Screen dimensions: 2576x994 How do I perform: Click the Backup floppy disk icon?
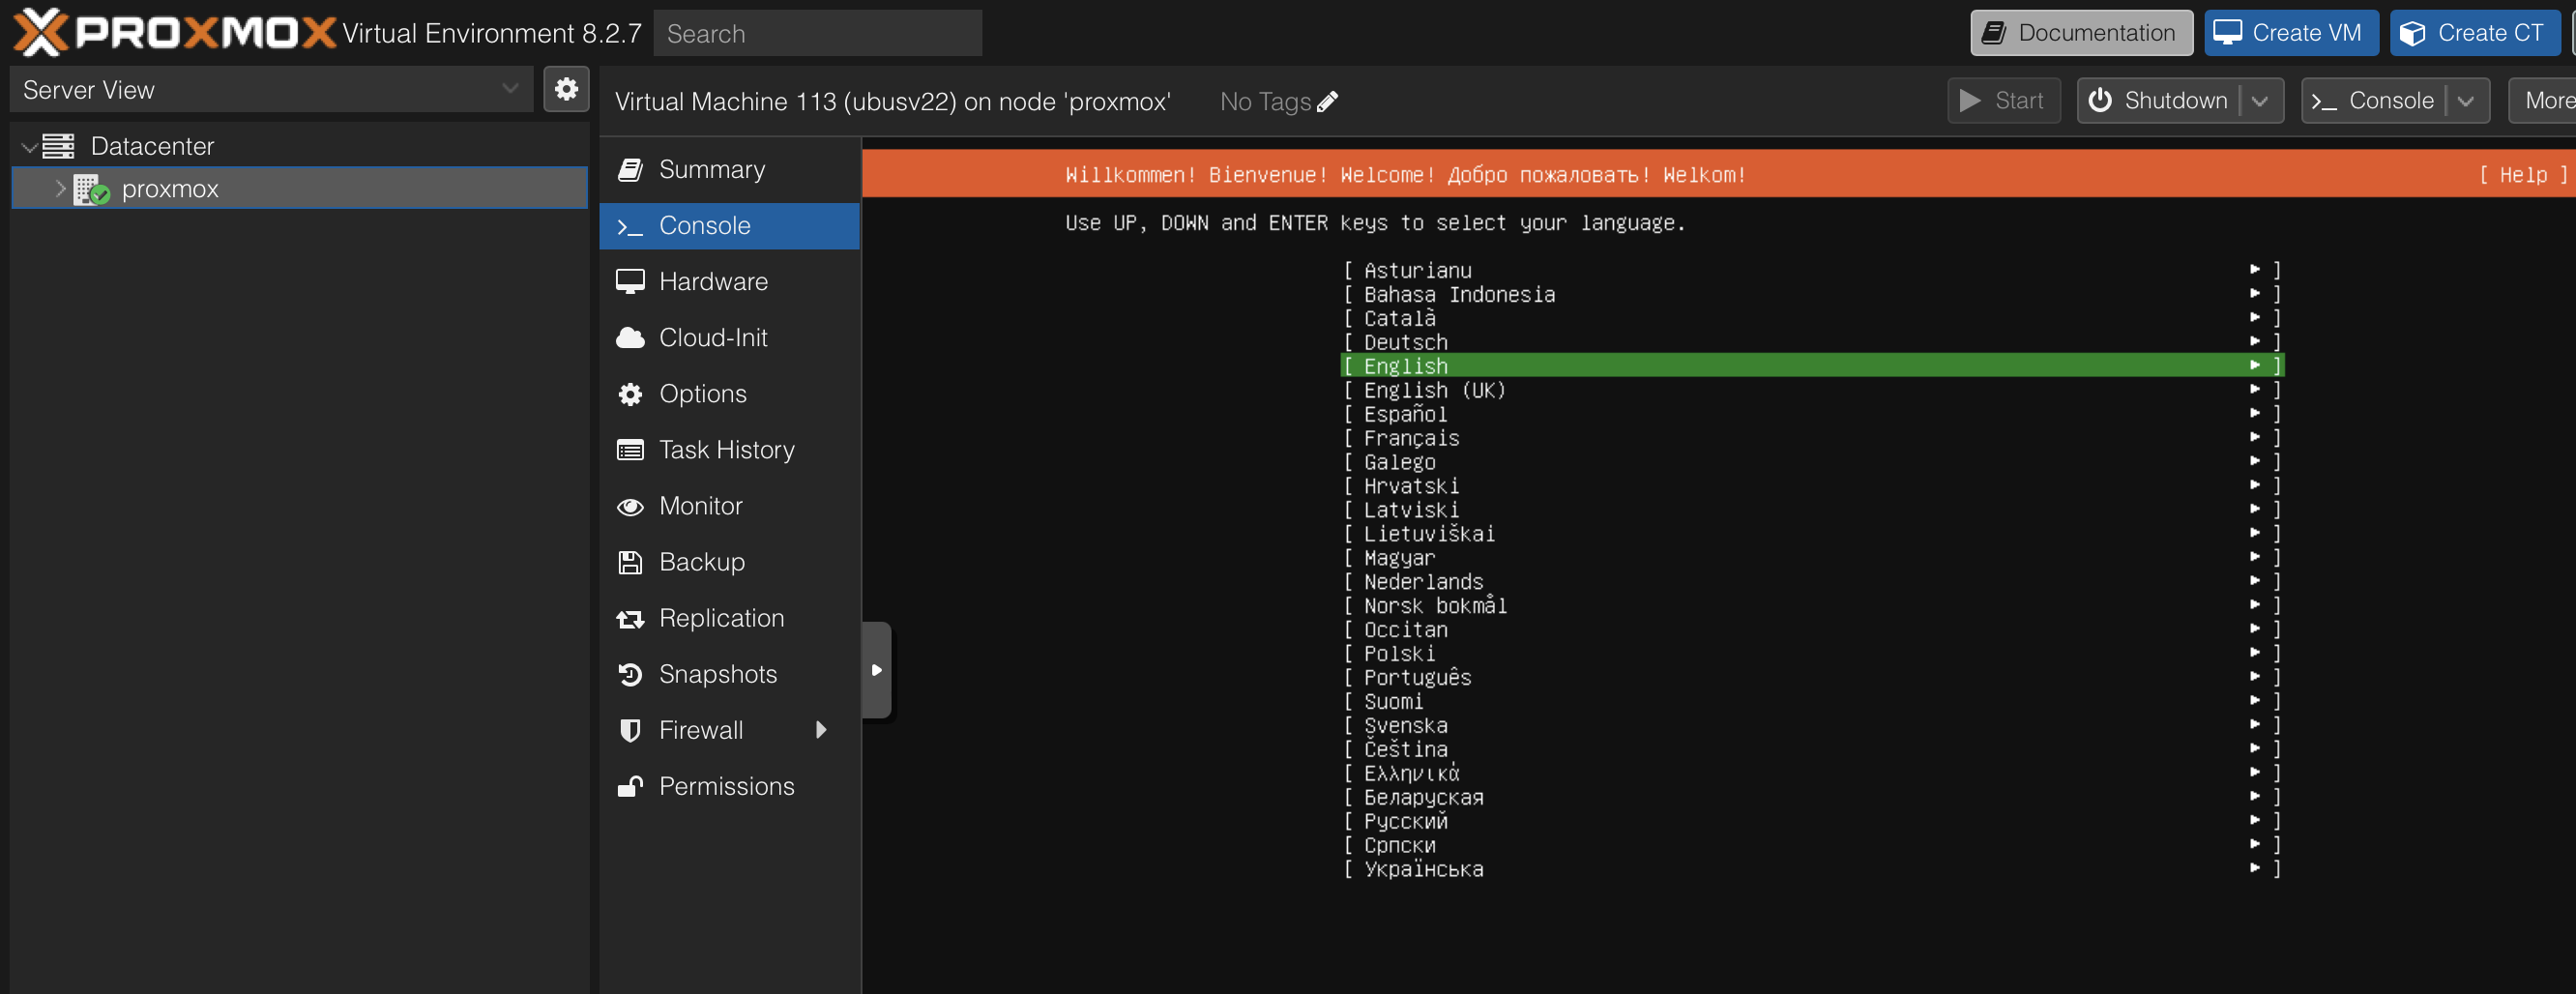630,562
